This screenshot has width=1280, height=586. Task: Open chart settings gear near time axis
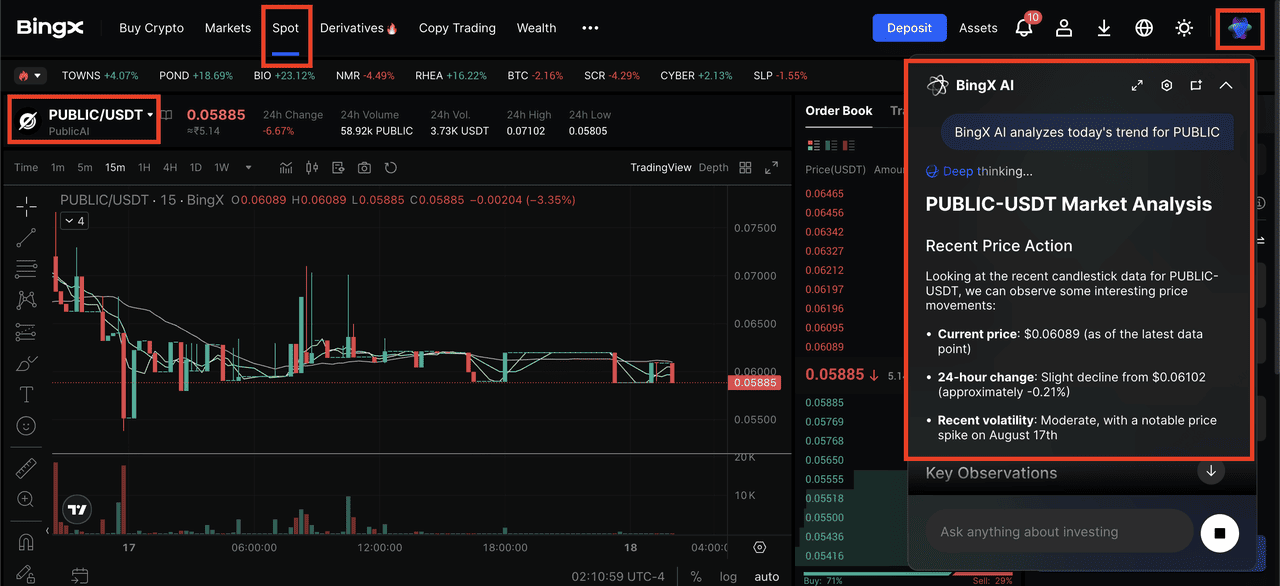tap(760, 547)
